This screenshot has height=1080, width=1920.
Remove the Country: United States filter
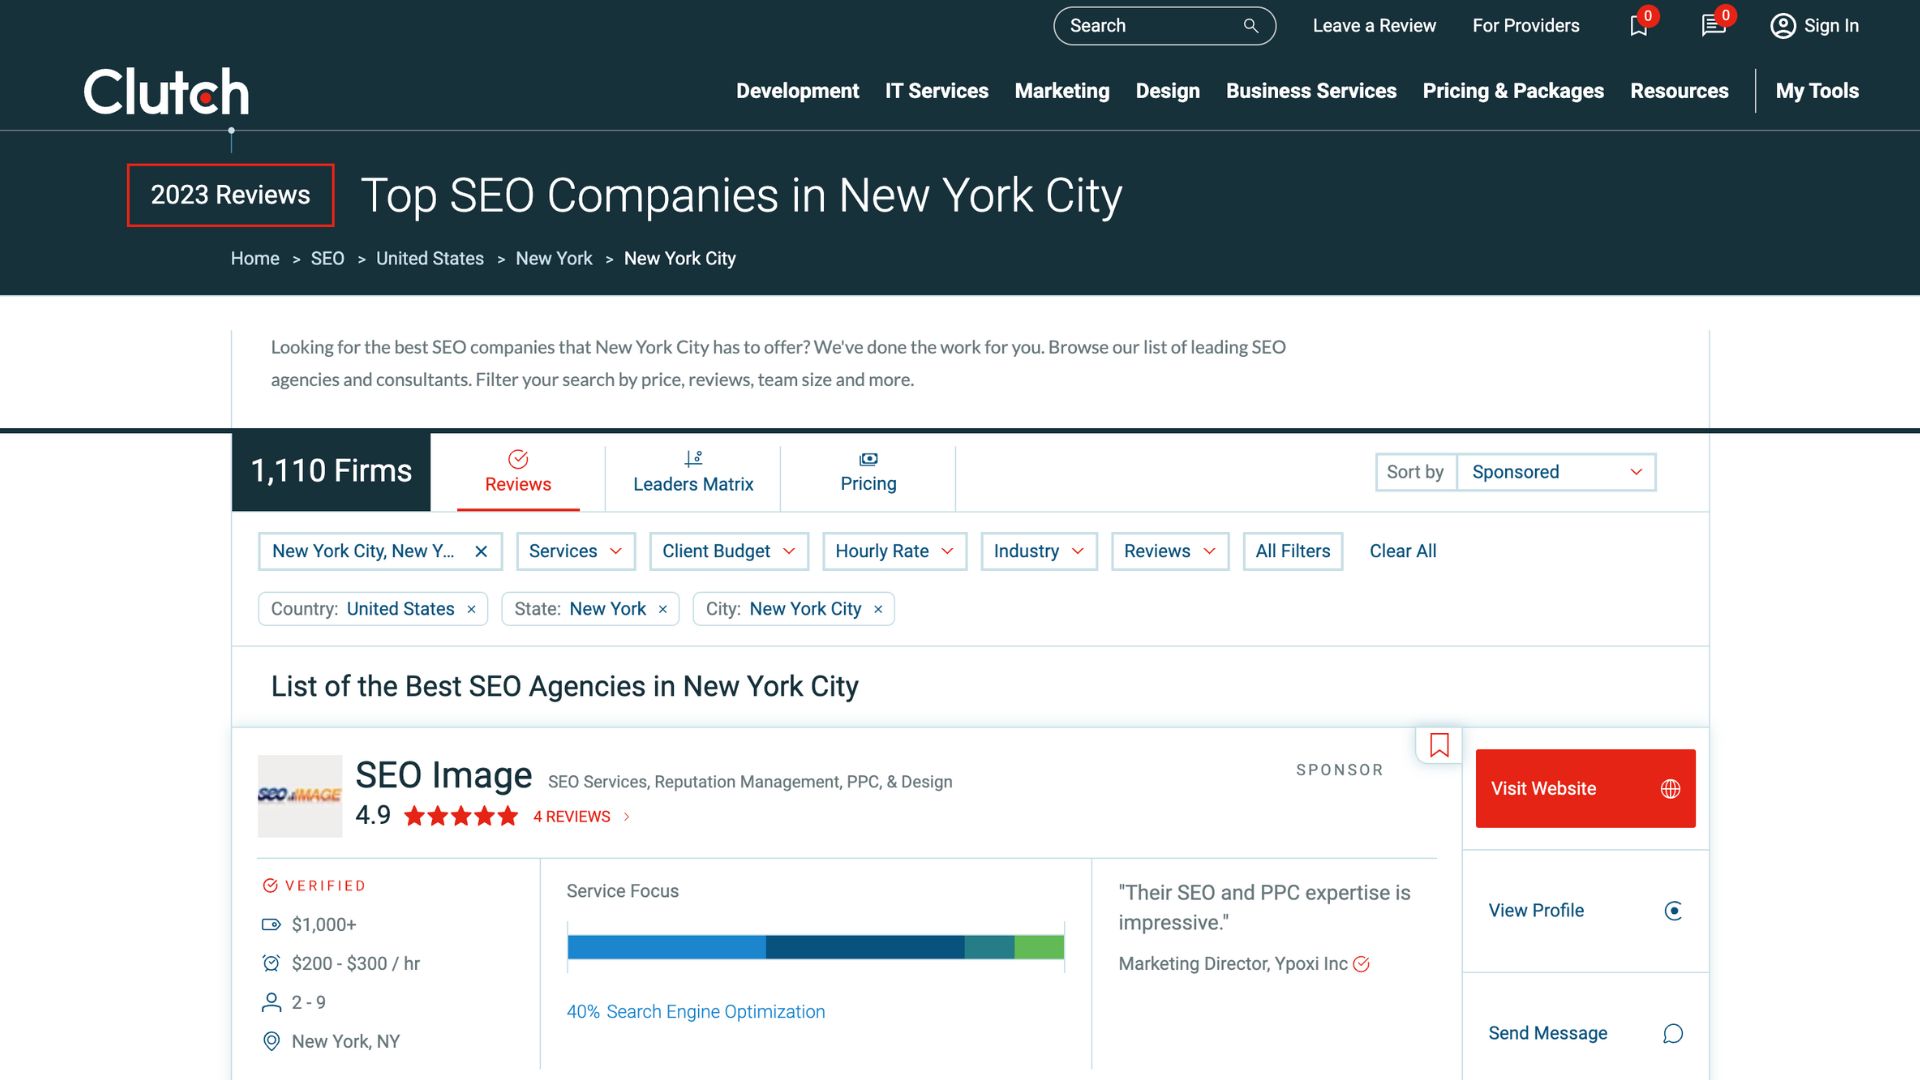[471, 609]
